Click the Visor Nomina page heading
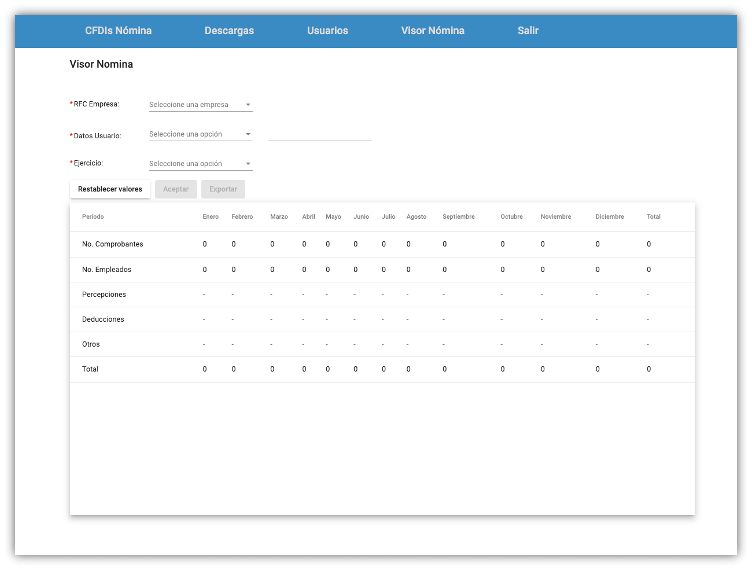 (101, 64)
